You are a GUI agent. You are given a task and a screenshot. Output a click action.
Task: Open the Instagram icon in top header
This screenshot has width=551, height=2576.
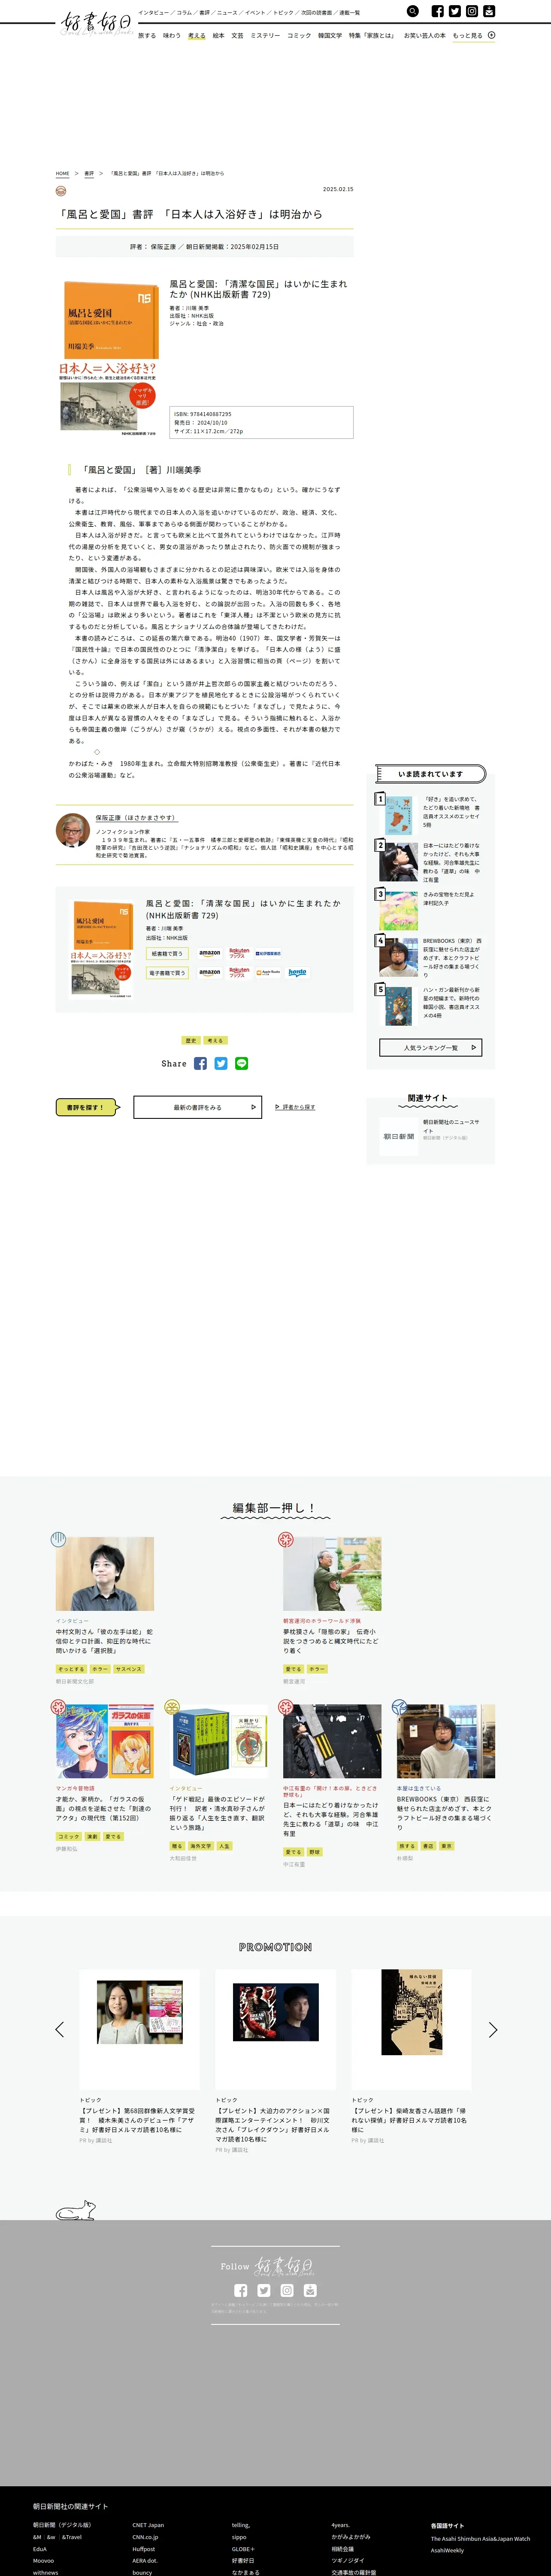[x=472, y=11]
